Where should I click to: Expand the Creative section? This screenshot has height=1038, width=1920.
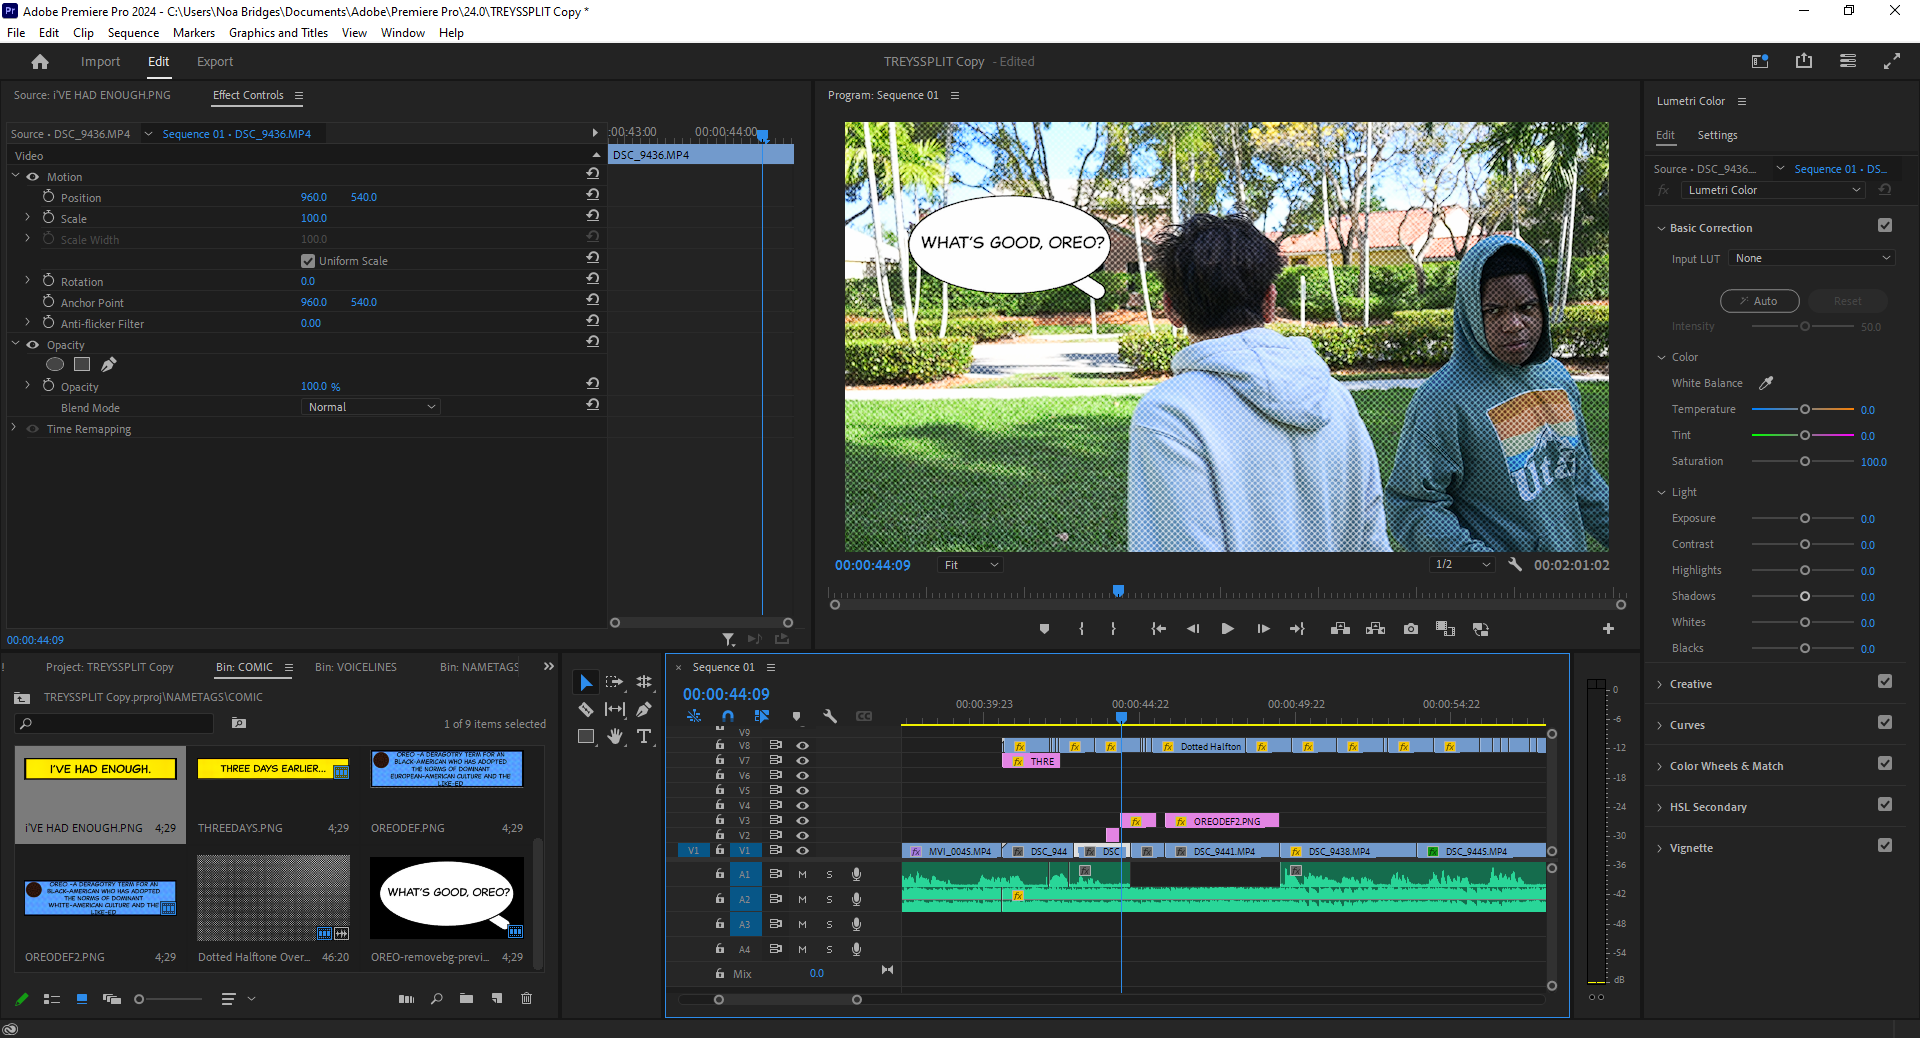[1660, 685]
